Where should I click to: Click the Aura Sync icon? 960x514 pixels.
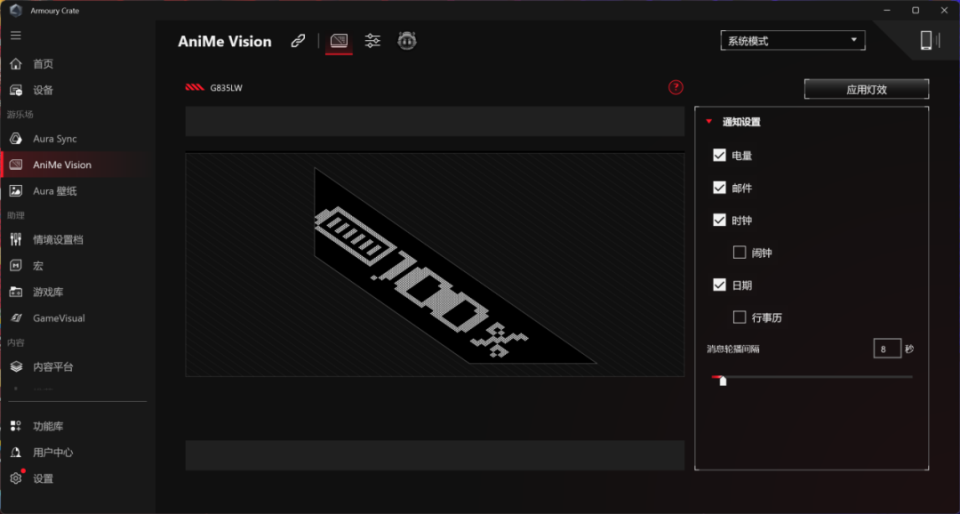pos(16,139)
